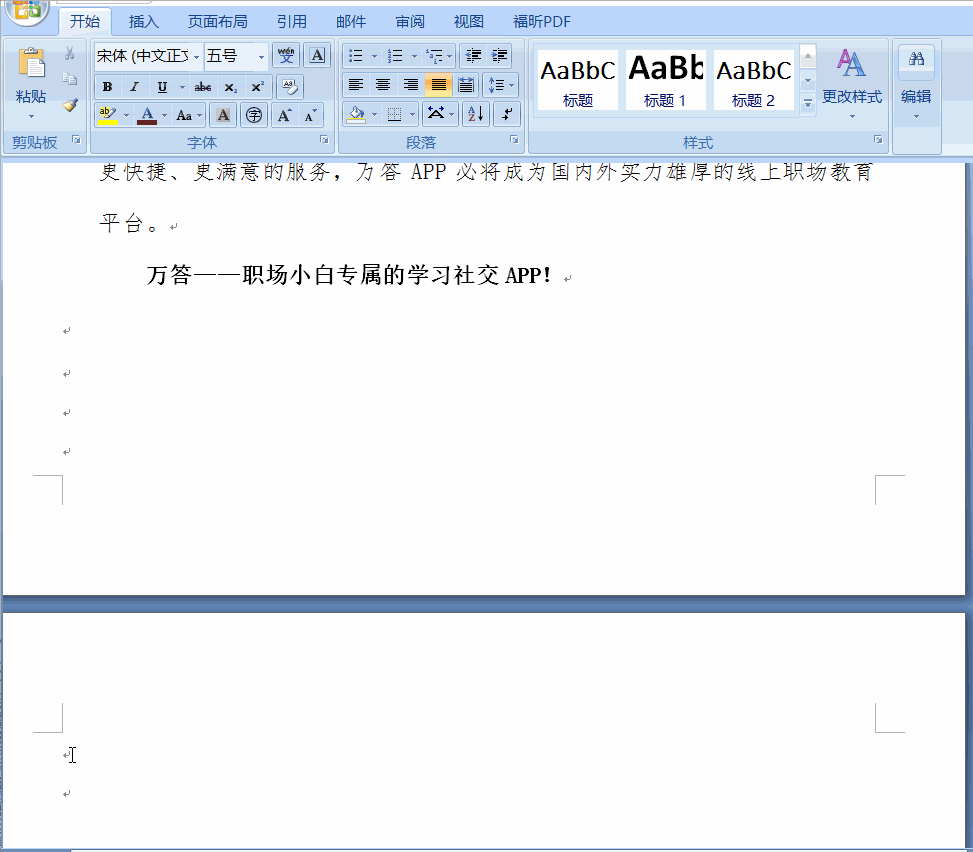Click the increase indent icon

click(499, 56)
